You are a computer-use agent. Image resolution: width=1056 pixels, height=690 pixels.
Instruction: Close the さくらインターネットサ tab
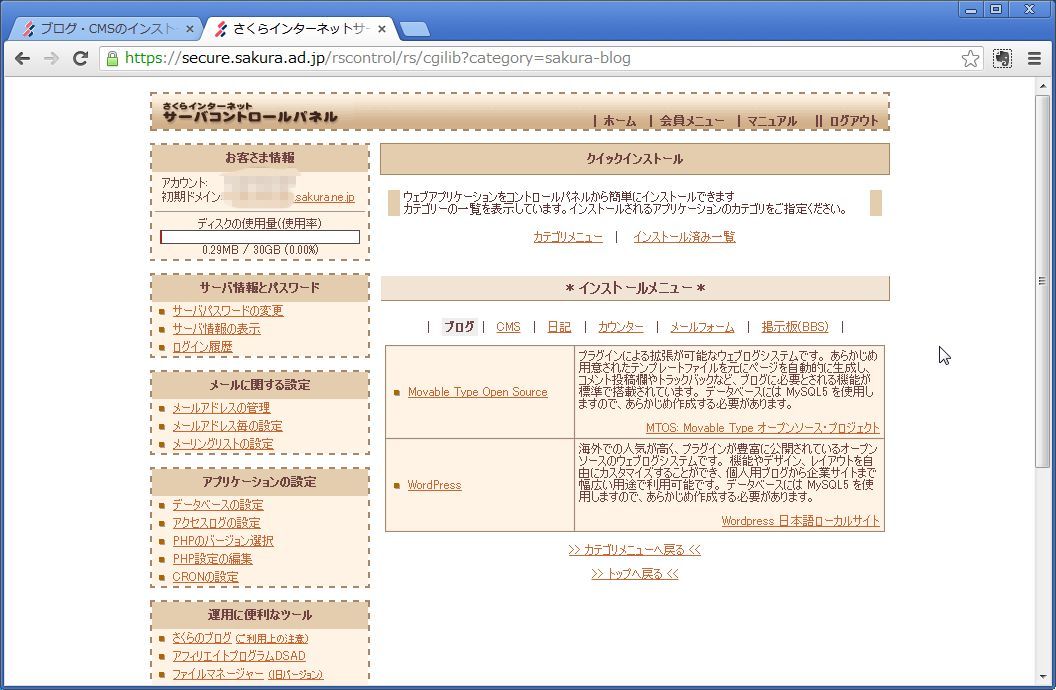382,29
